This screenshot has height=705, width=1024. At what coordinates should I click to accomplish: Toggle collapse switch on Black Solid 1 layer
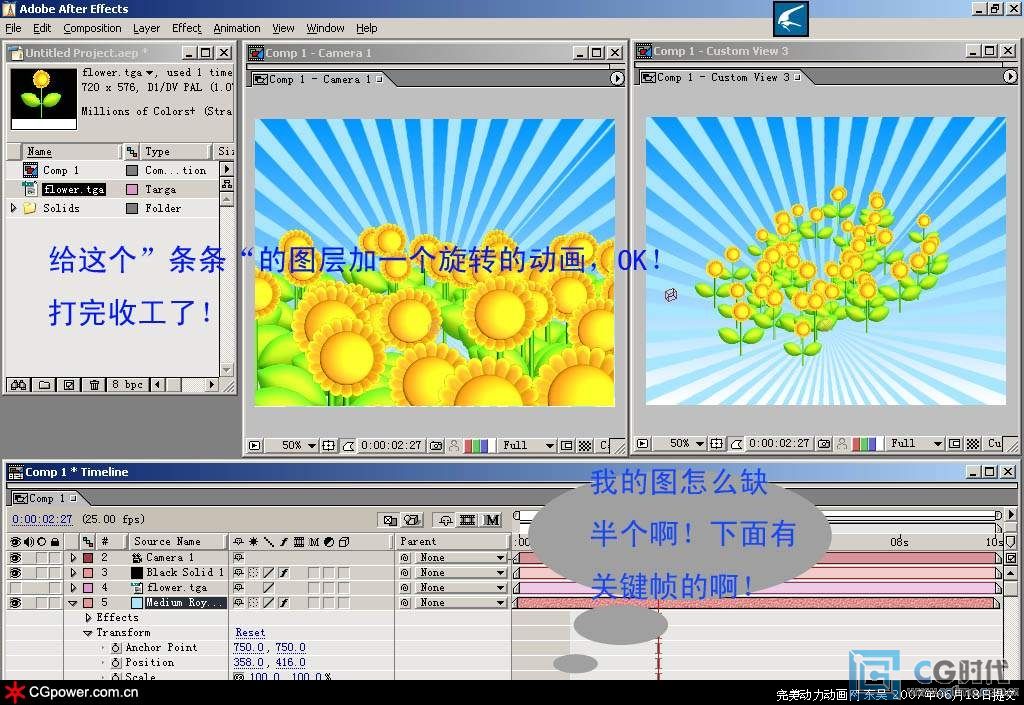click(253, 573)
